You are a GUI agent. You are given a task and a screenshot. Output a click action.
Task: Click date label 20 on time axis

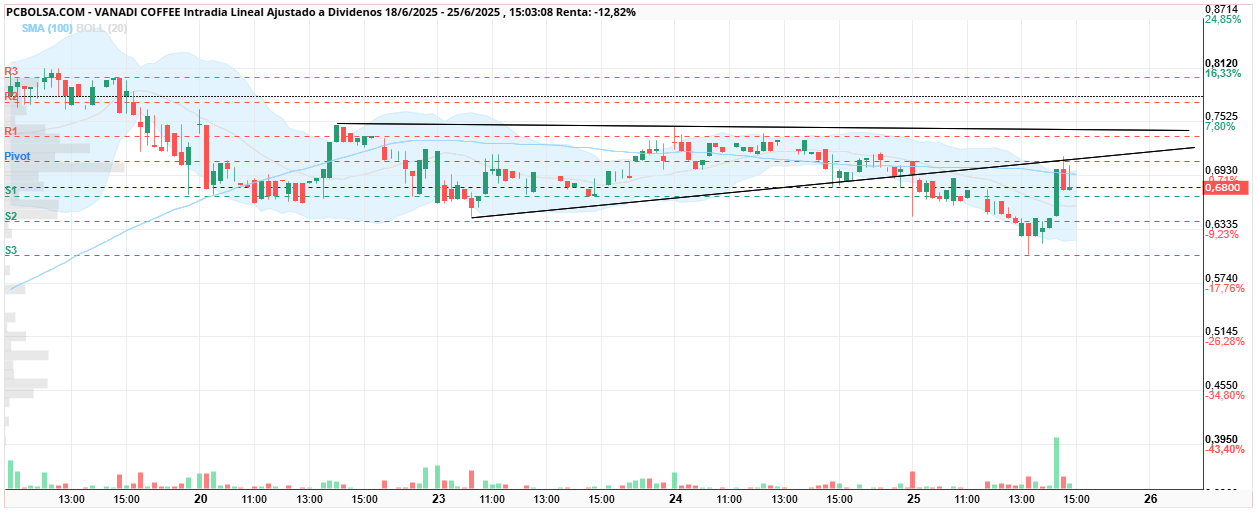tap(200, 498)
